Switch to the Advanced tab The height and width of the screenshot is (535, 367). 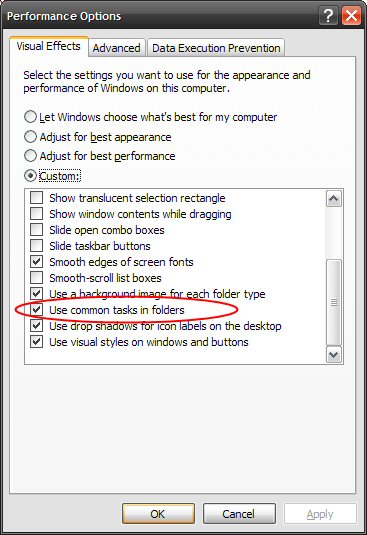117,48
